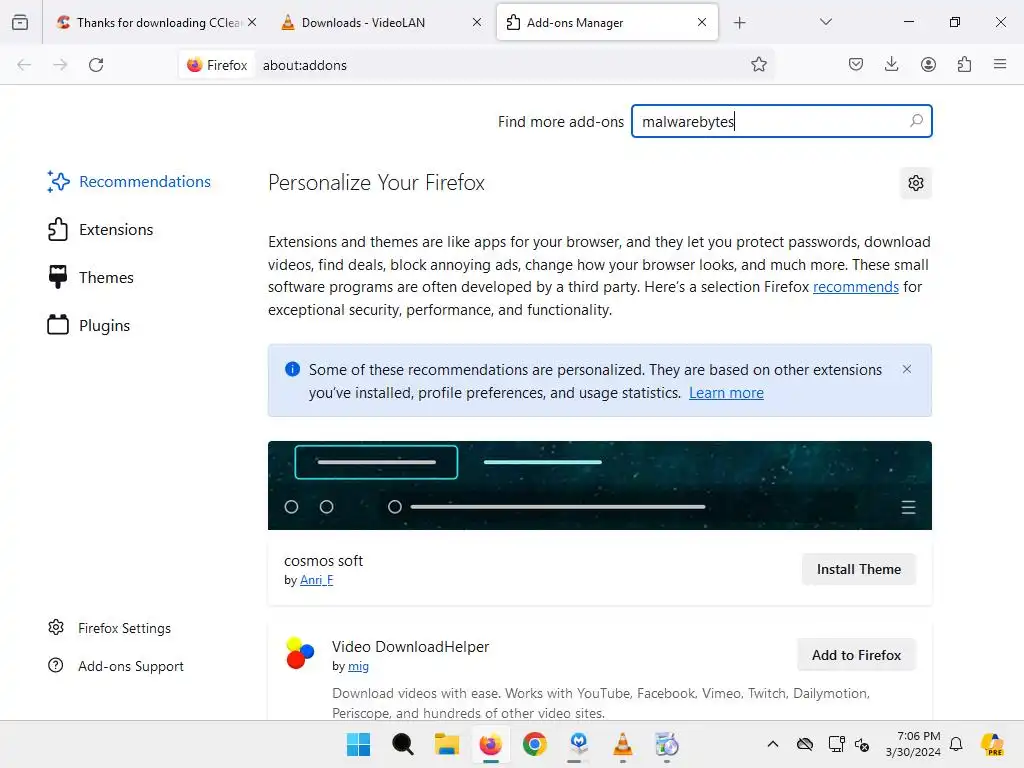Close the CCleaner download tab

click(252, 22)
